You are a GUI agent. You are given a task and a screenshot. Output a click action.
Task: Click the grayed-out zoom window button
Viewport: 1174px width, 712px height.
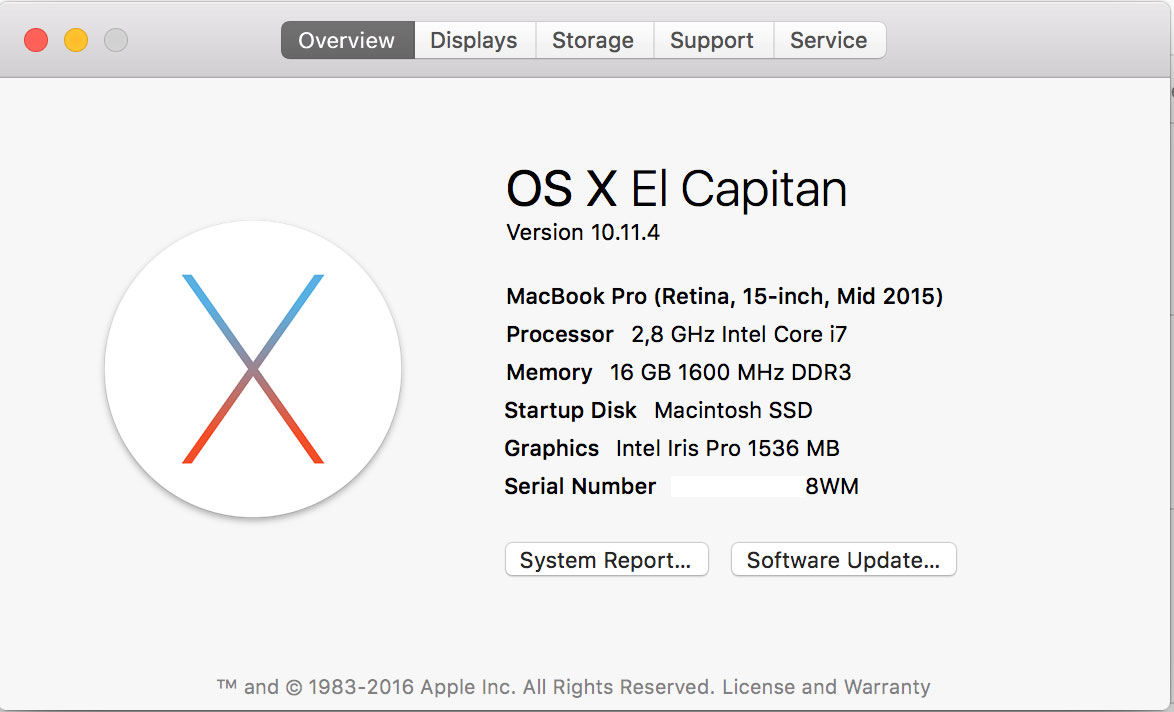(x=116, y=40)
